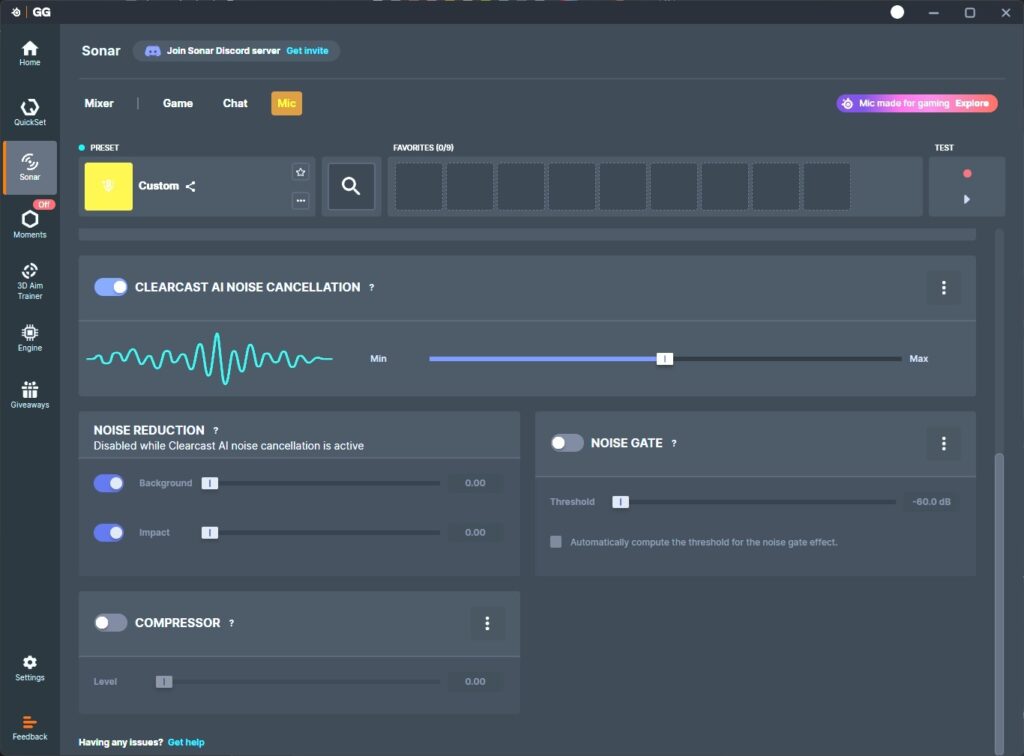The height and width of the screenshot is (756, 1024).
Task: Click the Custom preset name
Action: coord(159,186)
